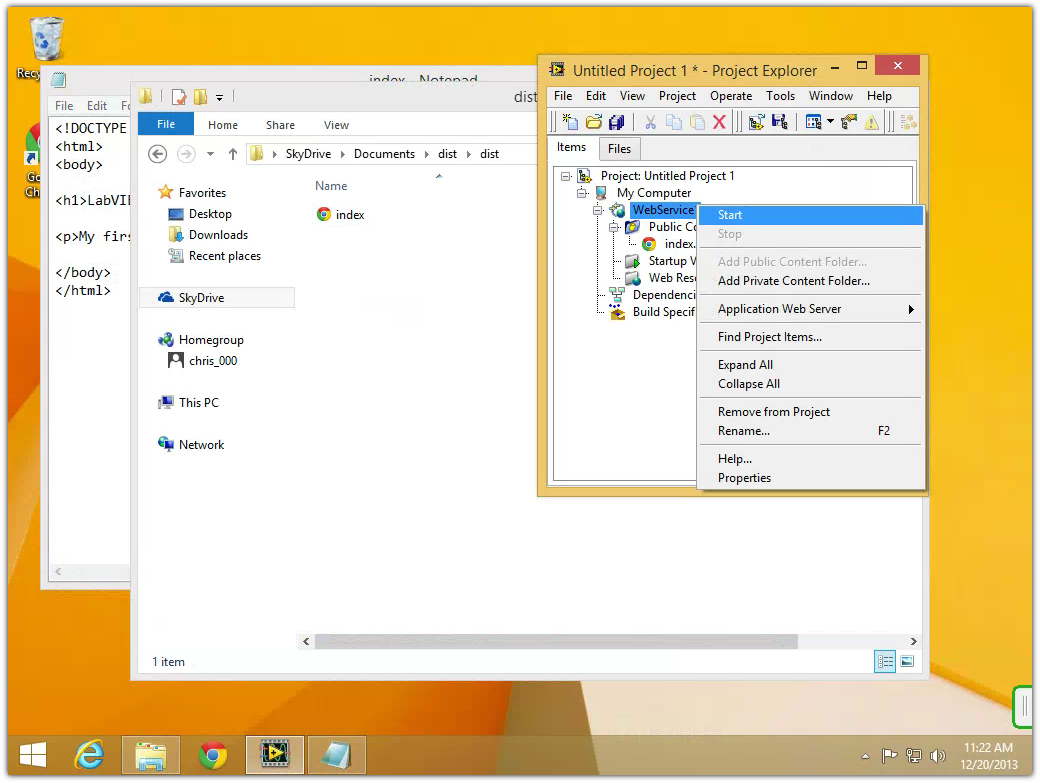Choose Start from the context menu

pyautogui.click(x=730, y=215)
